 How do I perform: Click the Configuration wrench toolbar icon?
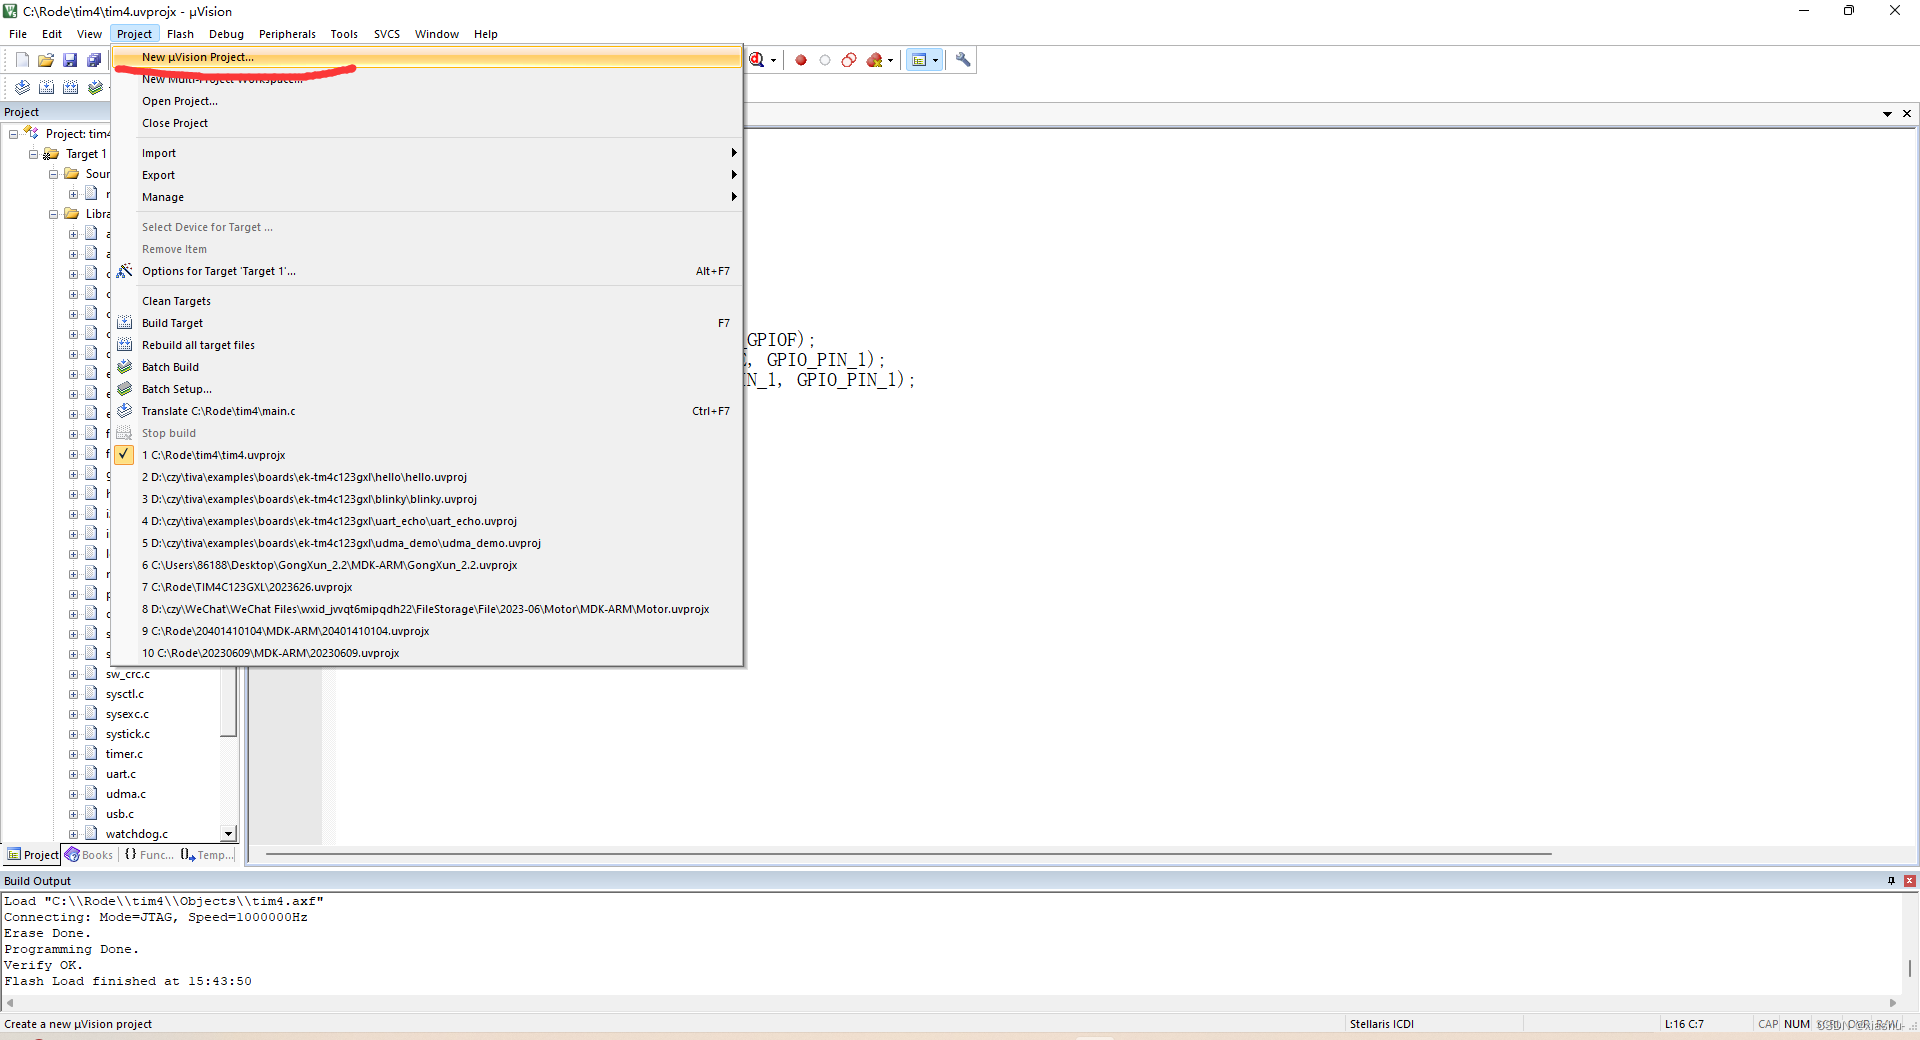tap(963, 59)
